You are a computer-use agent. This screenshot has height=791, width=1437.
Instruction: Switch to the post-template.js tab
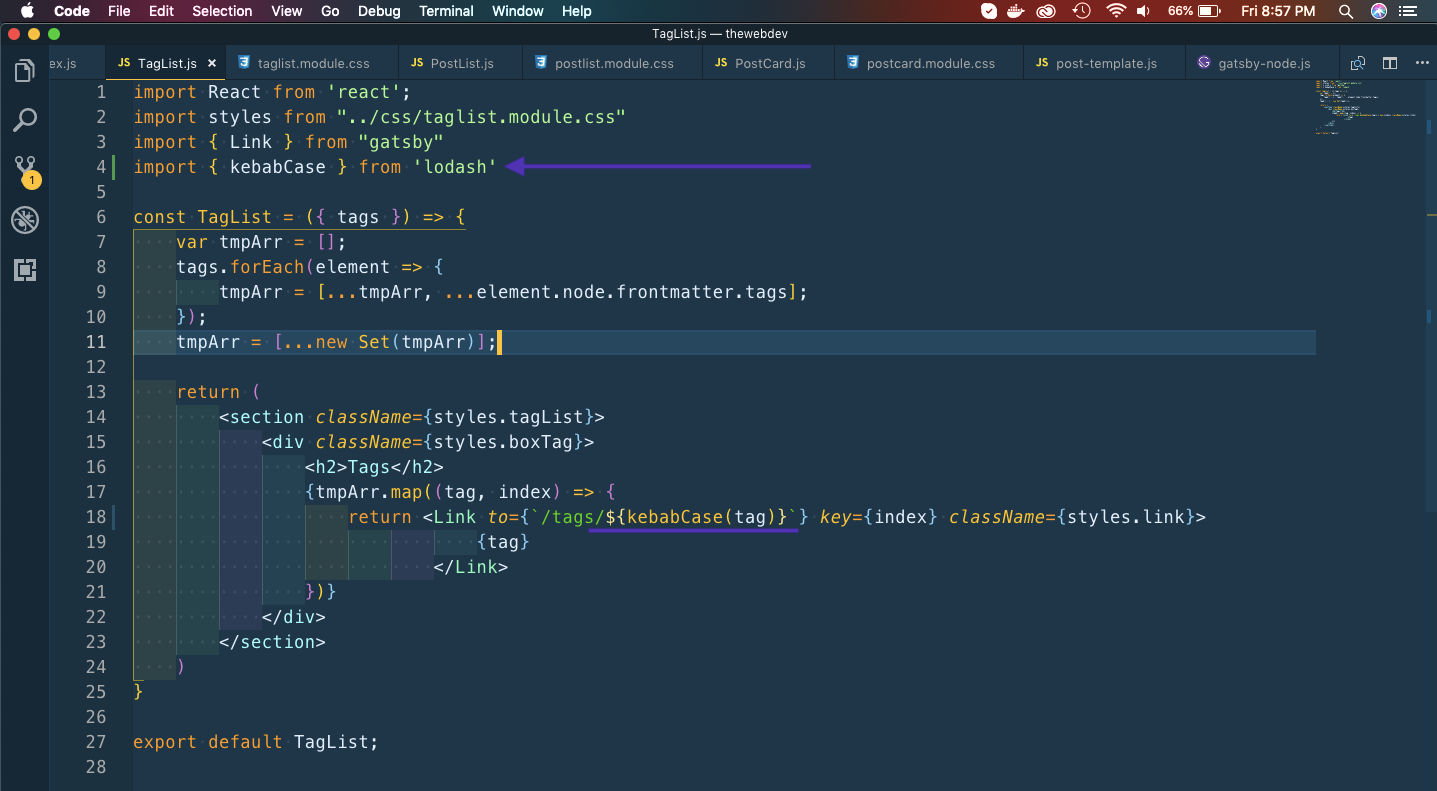point(1105,63)
